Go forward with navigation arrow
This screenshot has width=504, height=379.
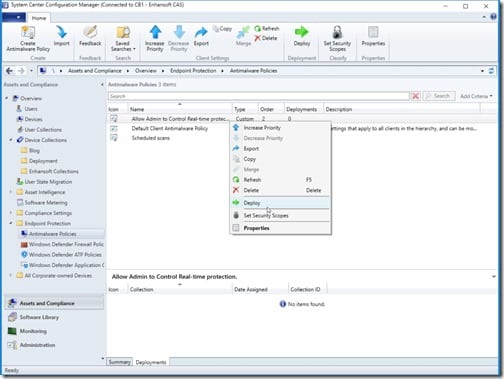21,71
